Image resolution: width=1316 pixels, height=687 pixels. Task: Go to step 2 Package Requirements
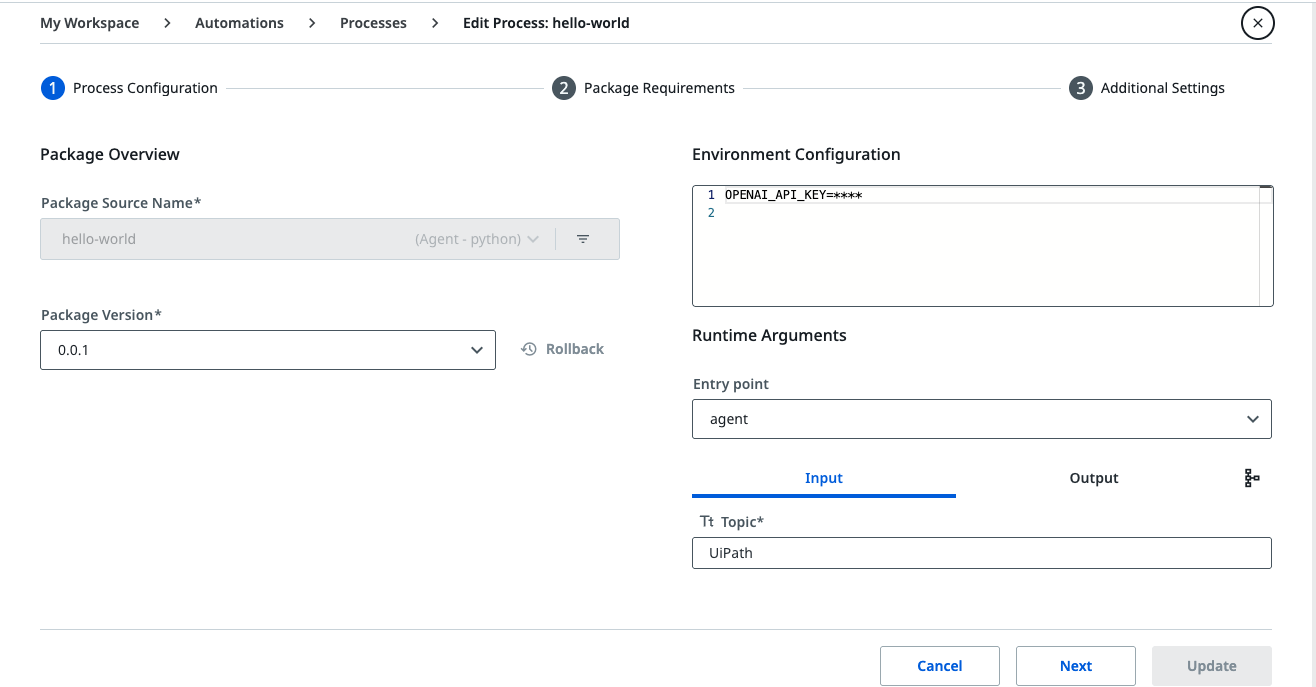[x=643, y=88]
